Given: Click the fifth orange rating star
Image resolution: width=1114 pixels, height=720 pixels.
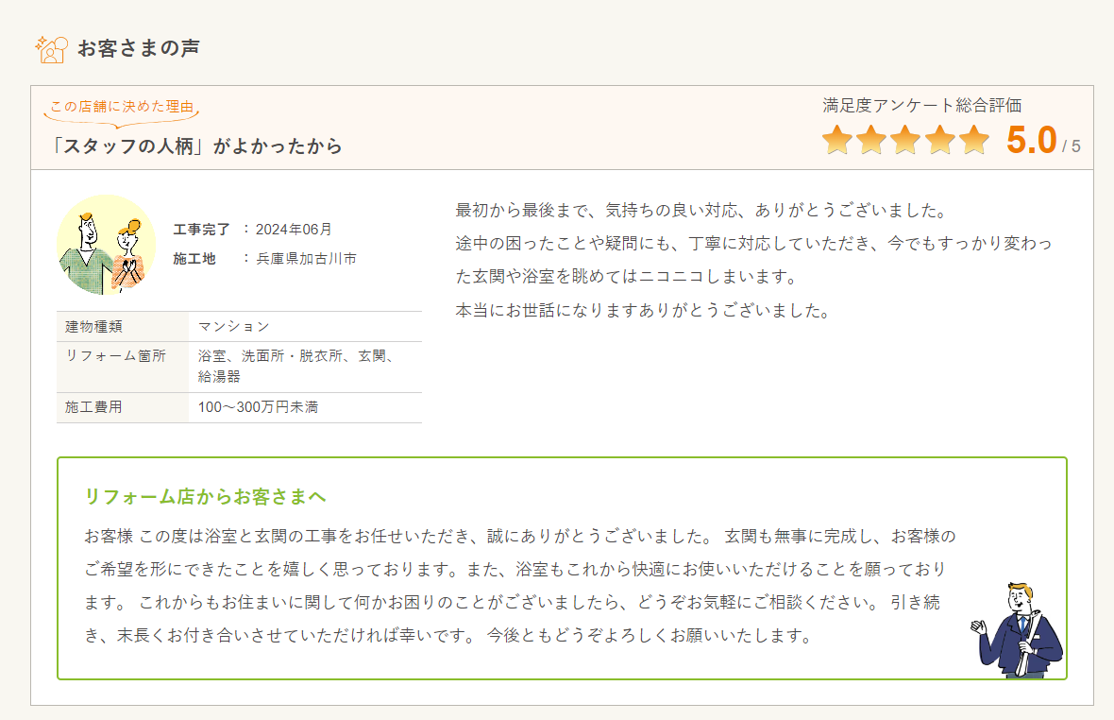Looking at the screenshot, I should 973,141.
